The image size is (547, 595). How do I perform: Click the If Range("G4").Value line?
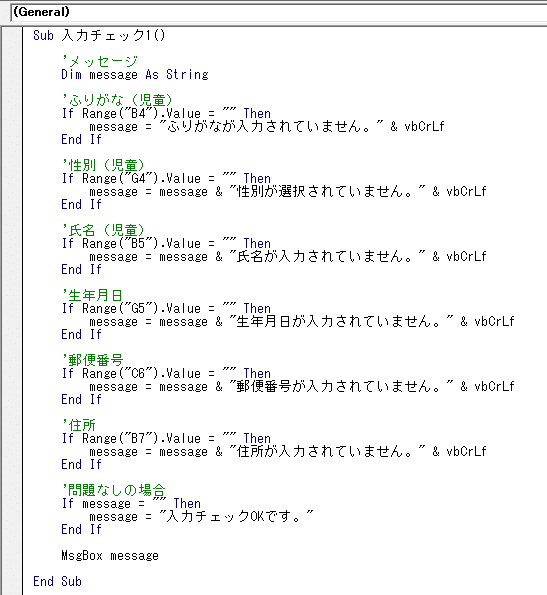coord(167,178)
